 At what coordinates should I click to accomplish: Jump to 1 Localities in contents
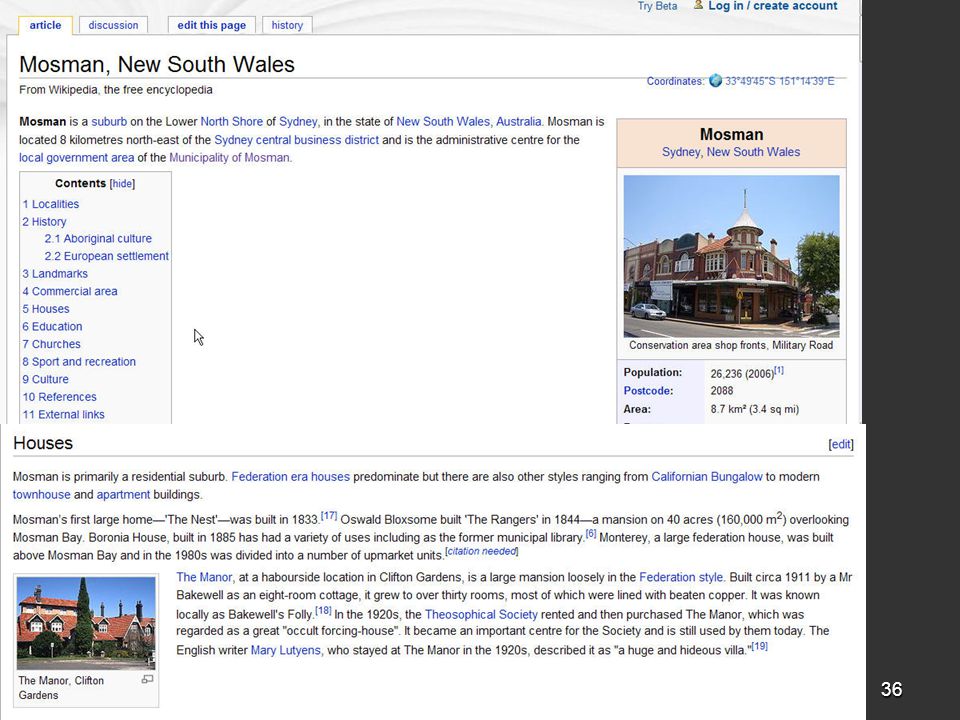click(x=51, y=204)
